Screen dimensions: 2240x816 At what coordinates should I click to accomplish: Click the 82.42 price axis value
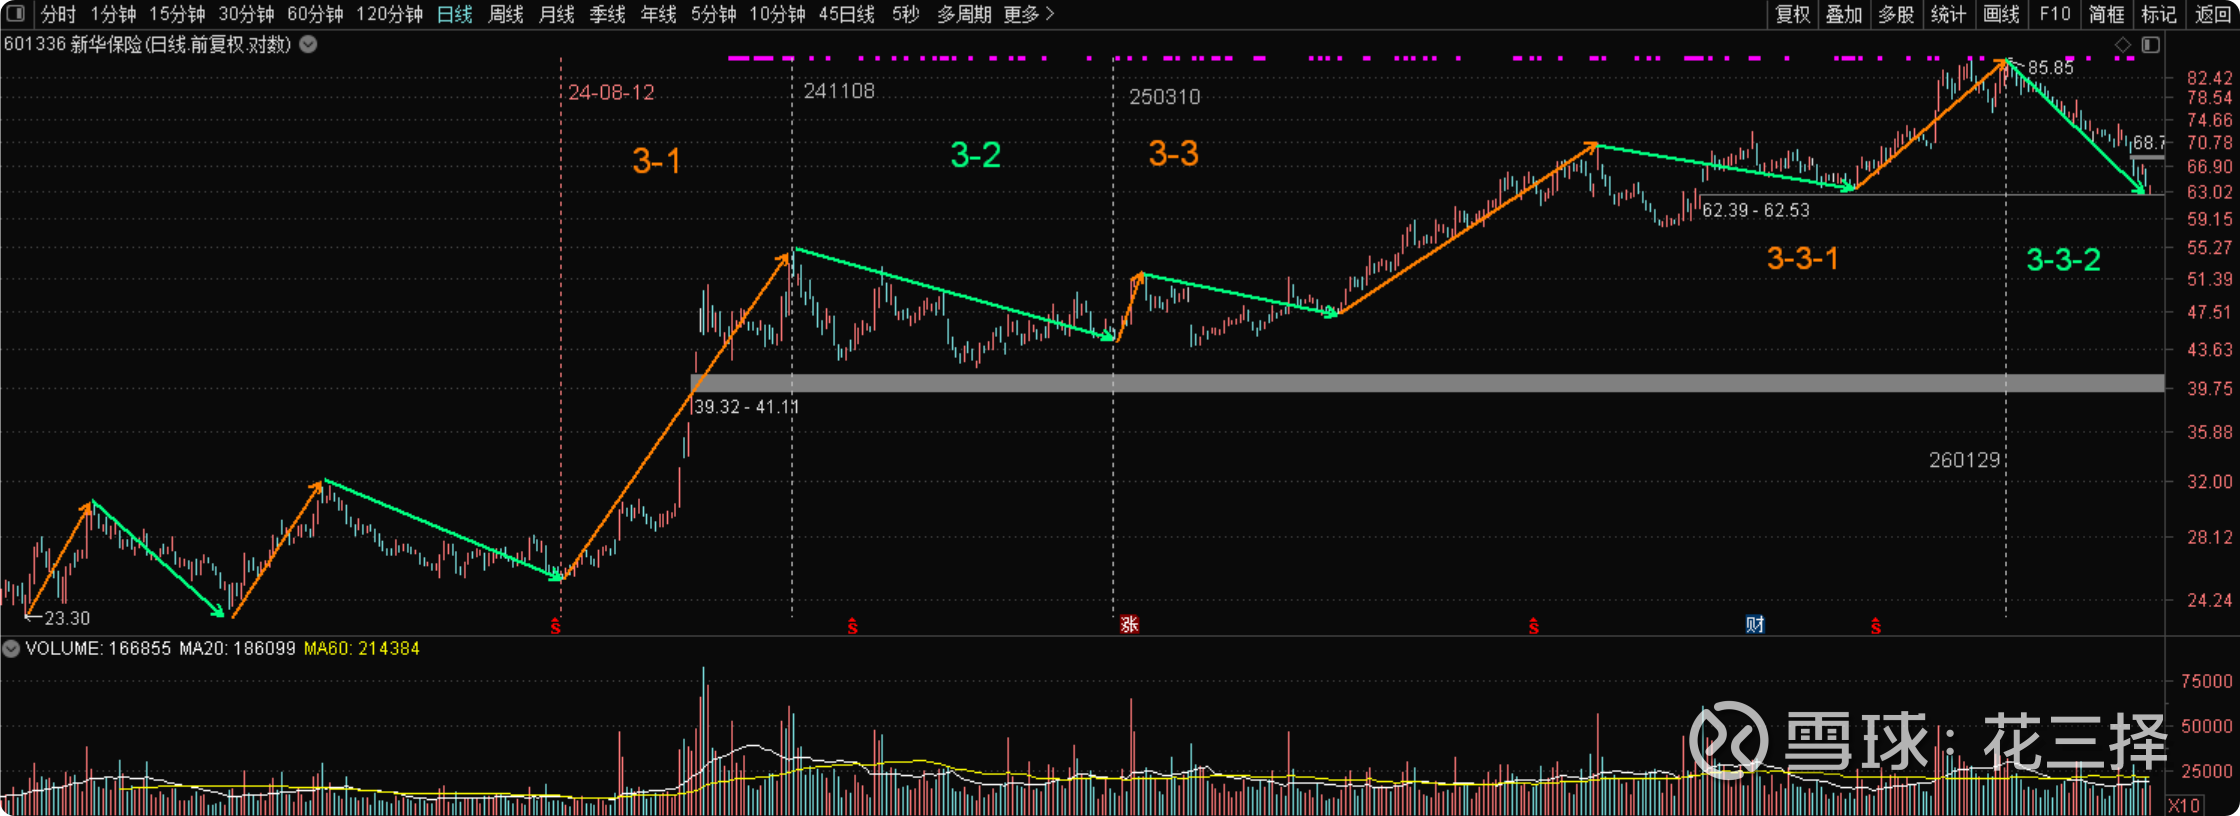click(x=2209, y=78)
